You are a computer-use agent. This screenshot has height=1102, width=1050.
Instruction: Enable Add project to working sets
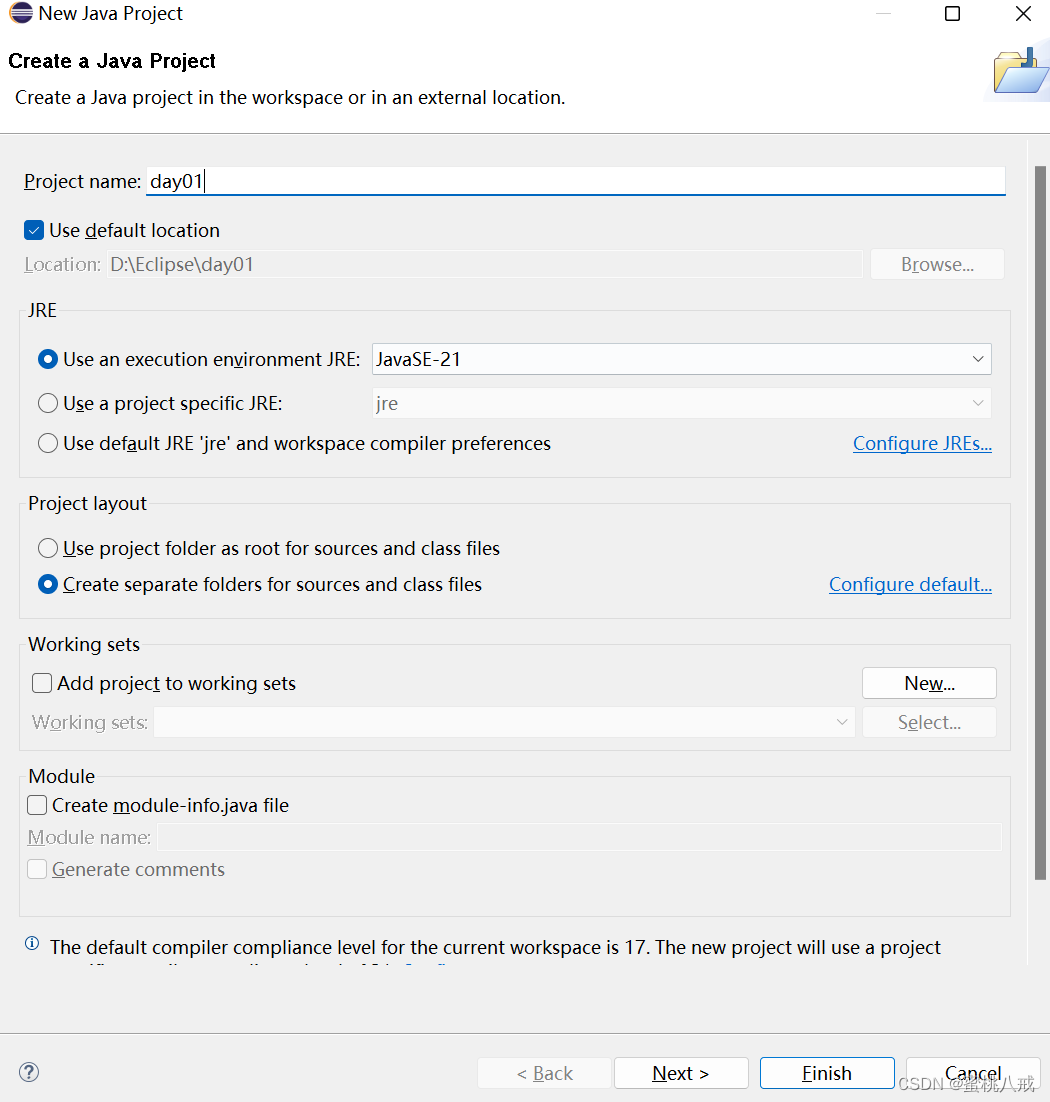pos(41,683)
